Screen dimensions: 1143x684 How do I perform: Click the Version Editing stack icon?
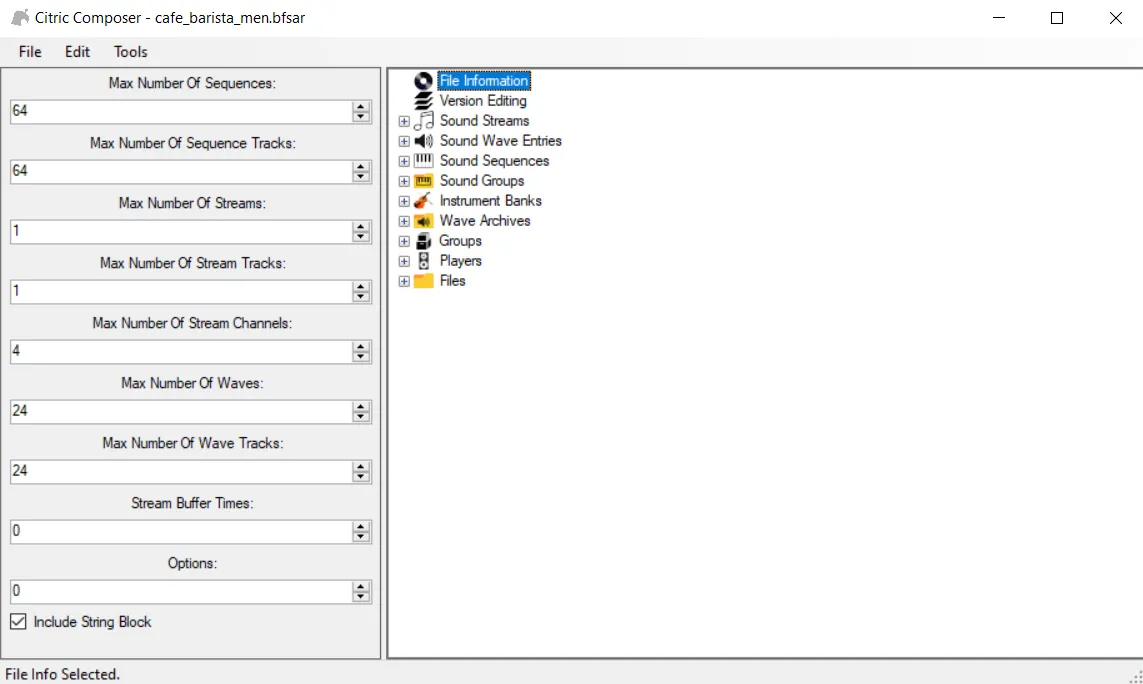tap(423, 101)
